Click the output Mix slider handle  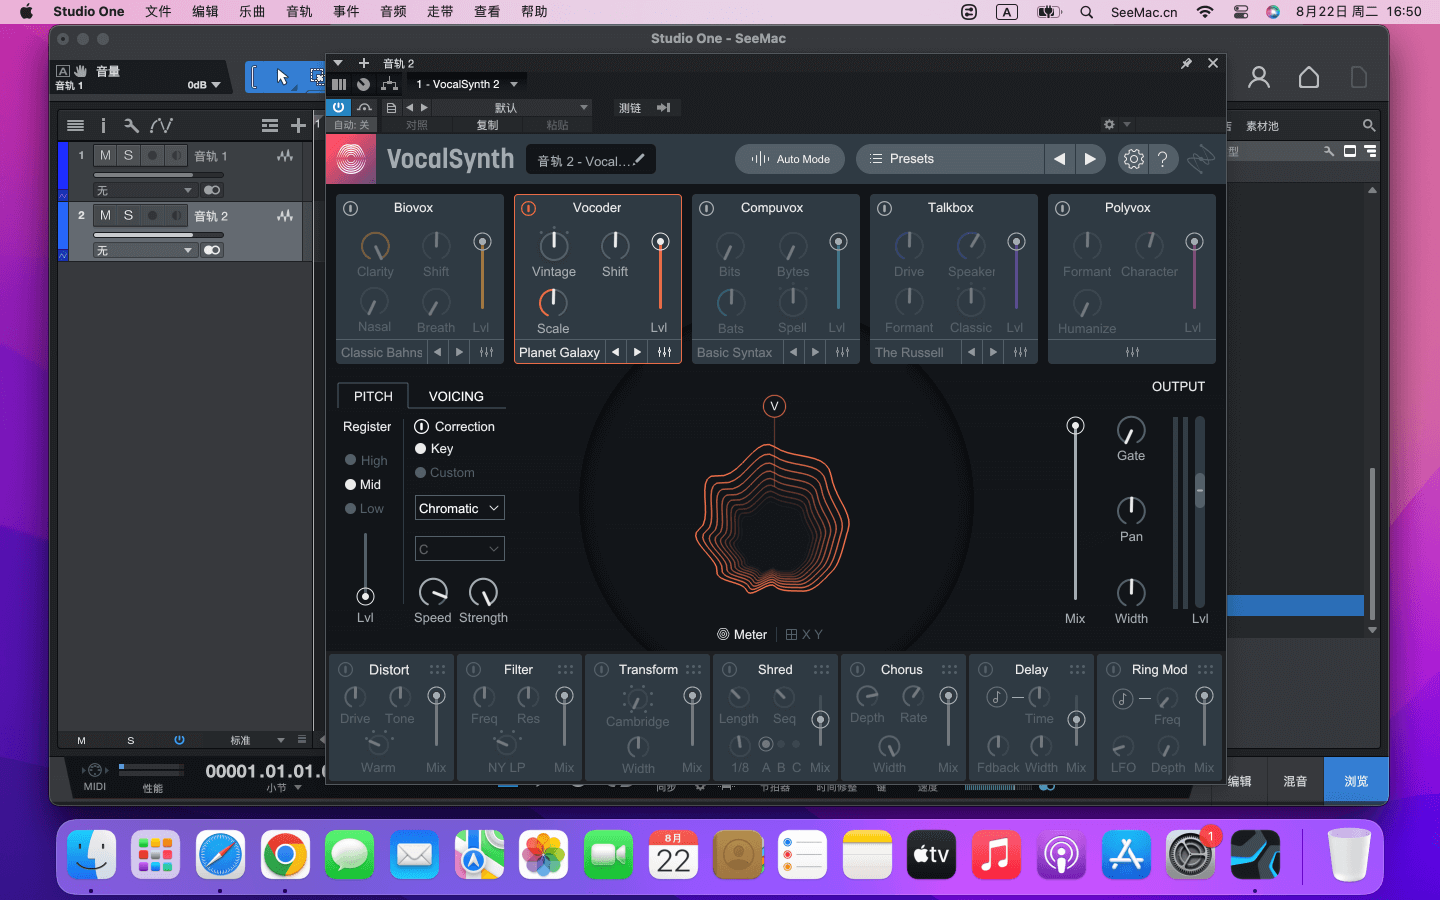(1075, 427)
